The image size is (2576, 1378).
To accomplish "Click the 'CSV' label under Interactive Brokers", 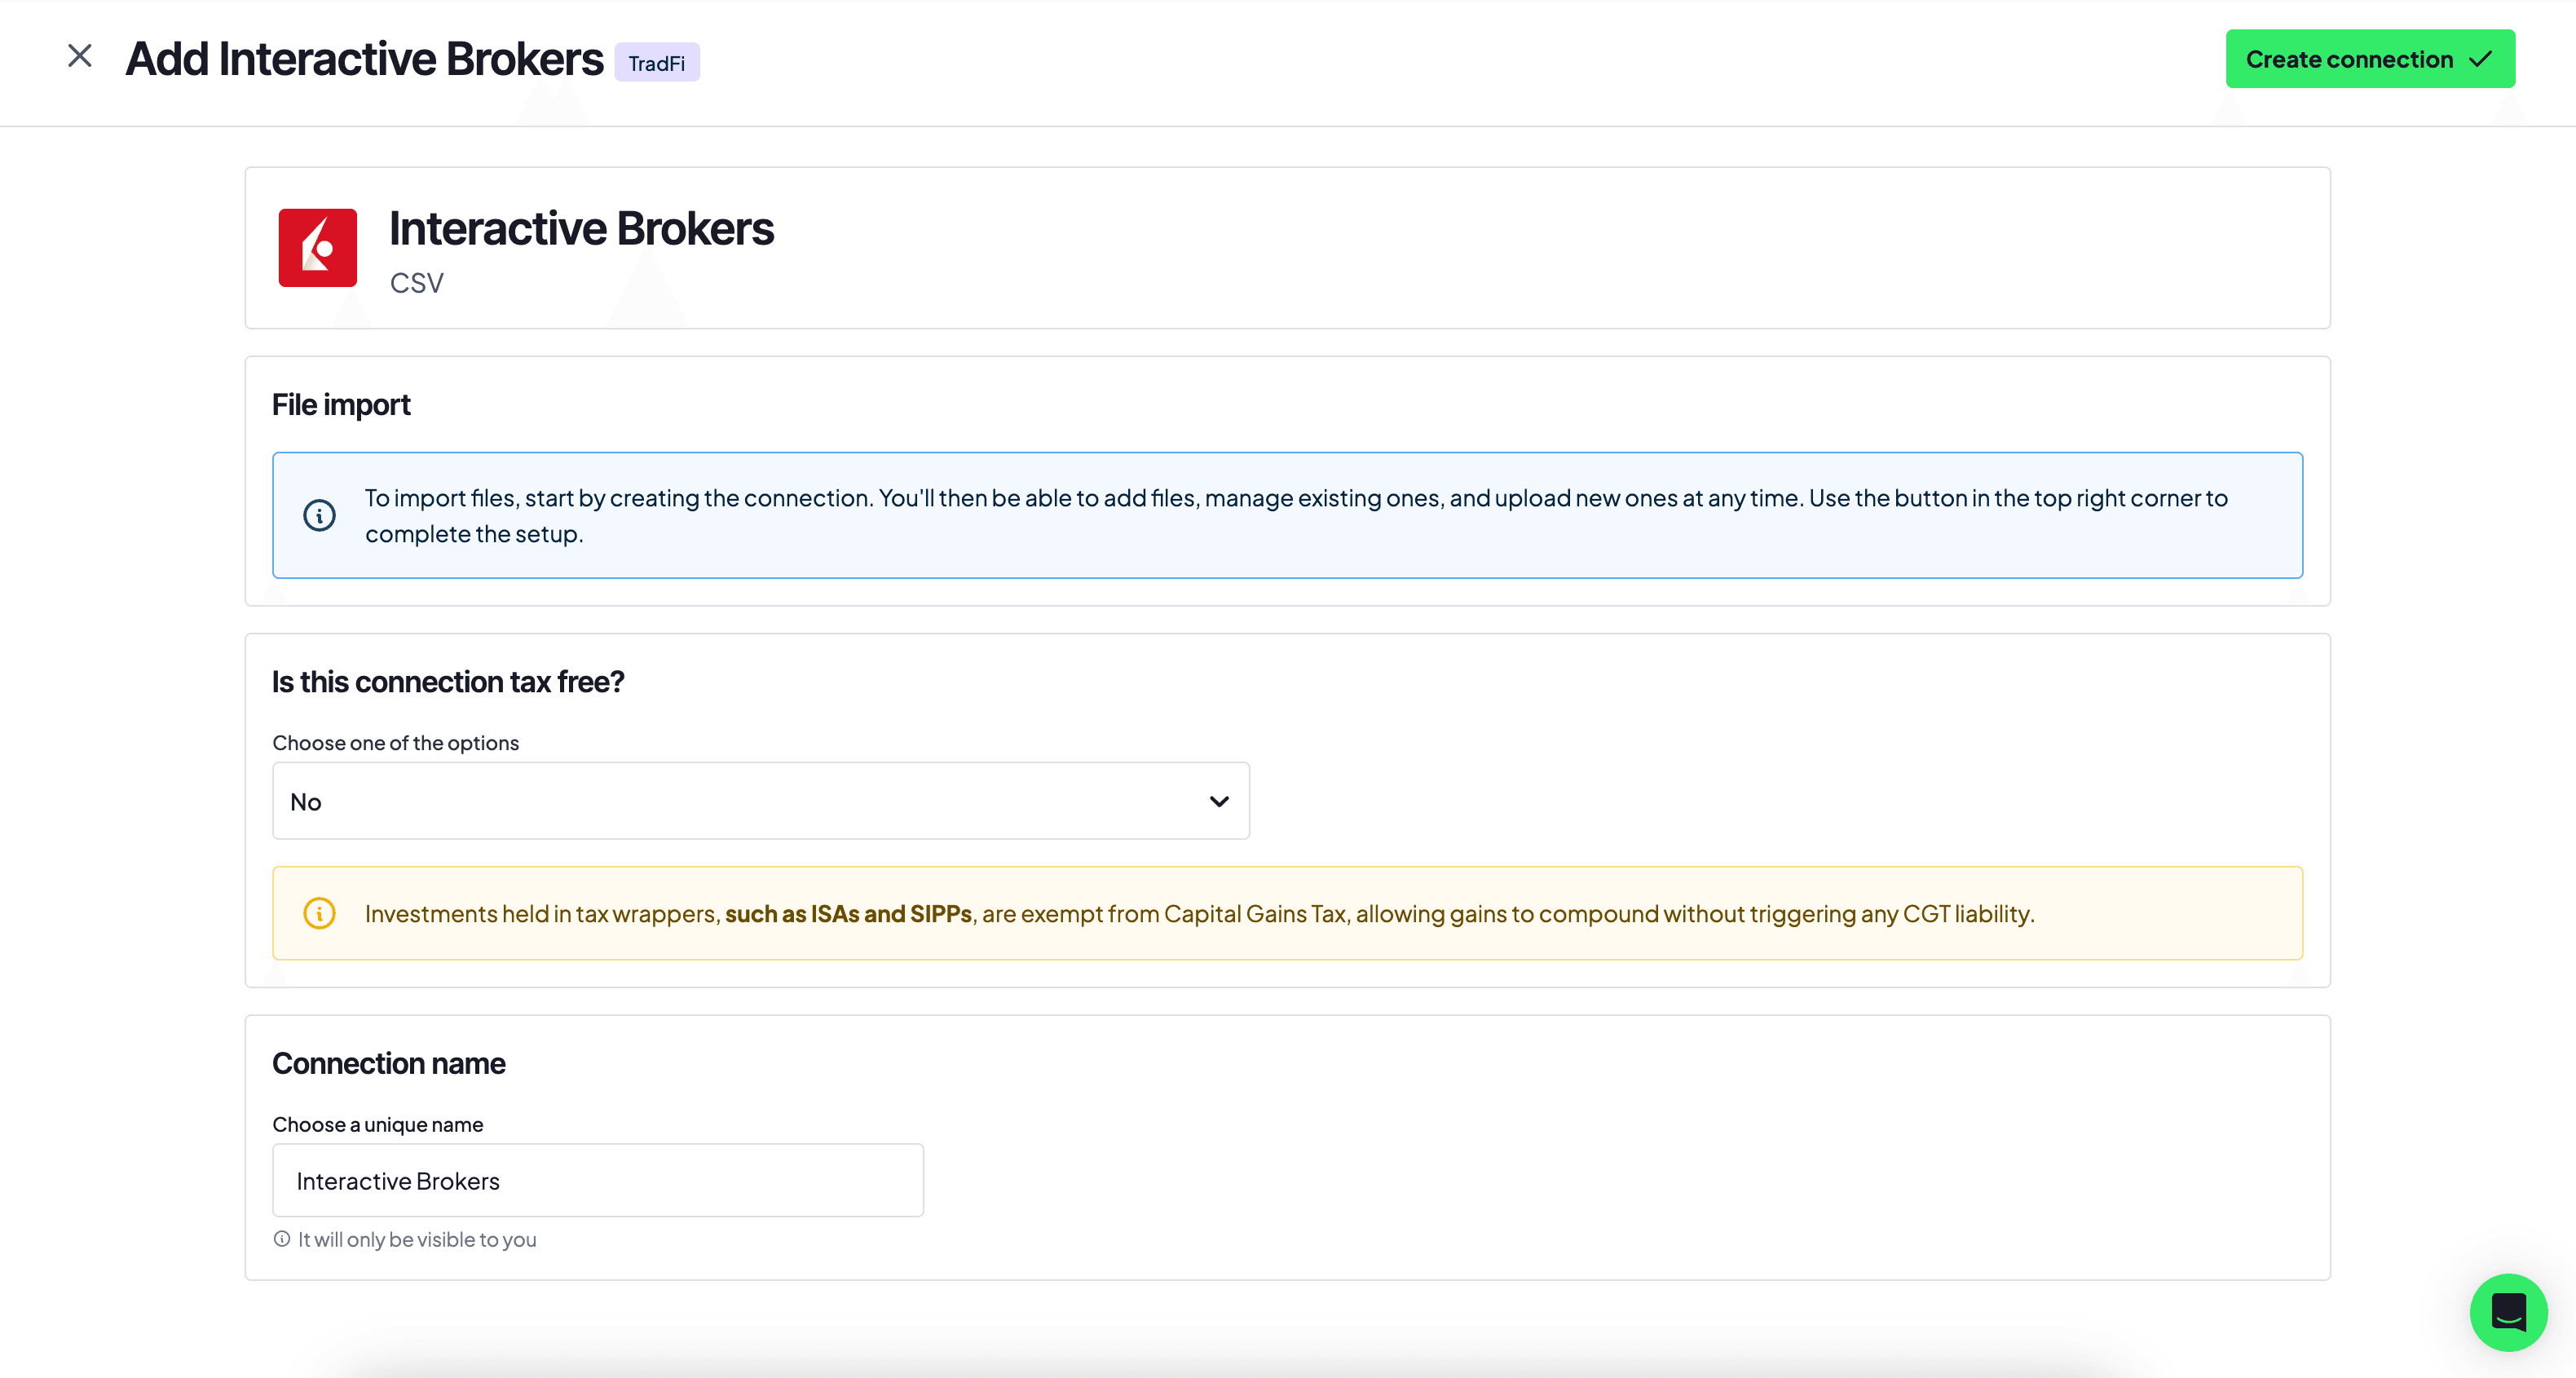I will click(x=417, y=283).
